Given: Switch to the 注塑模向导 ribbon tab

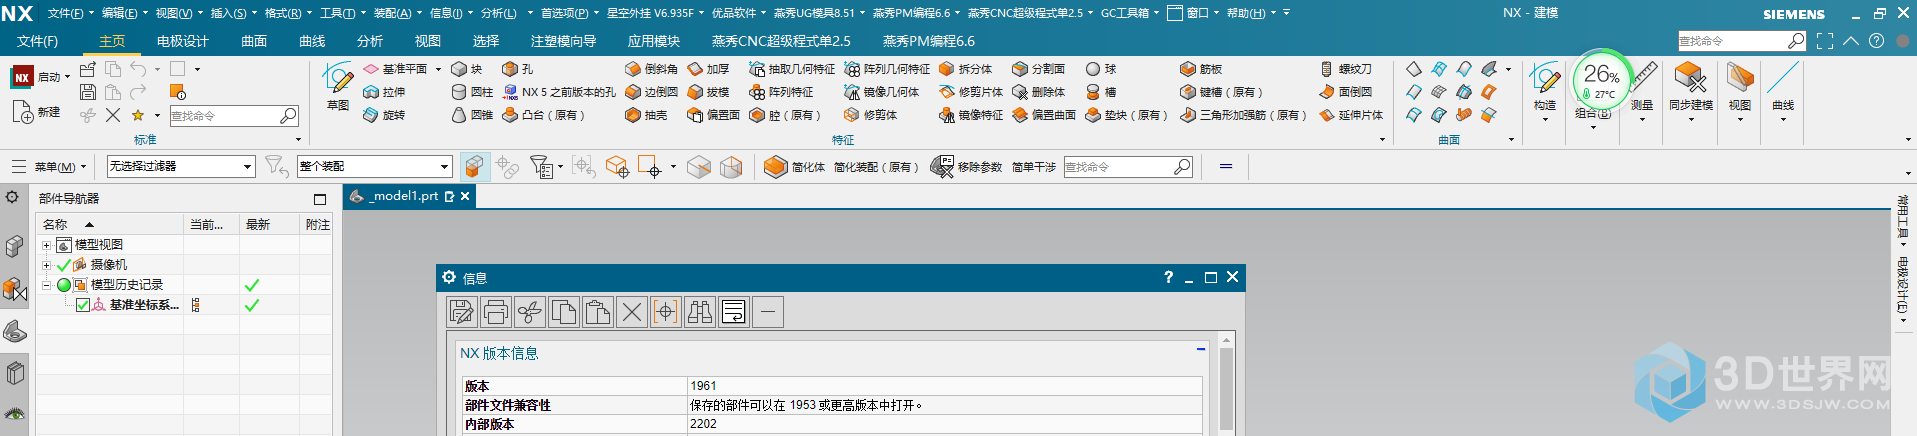Looking at the screenshot, I should [563, 41].
